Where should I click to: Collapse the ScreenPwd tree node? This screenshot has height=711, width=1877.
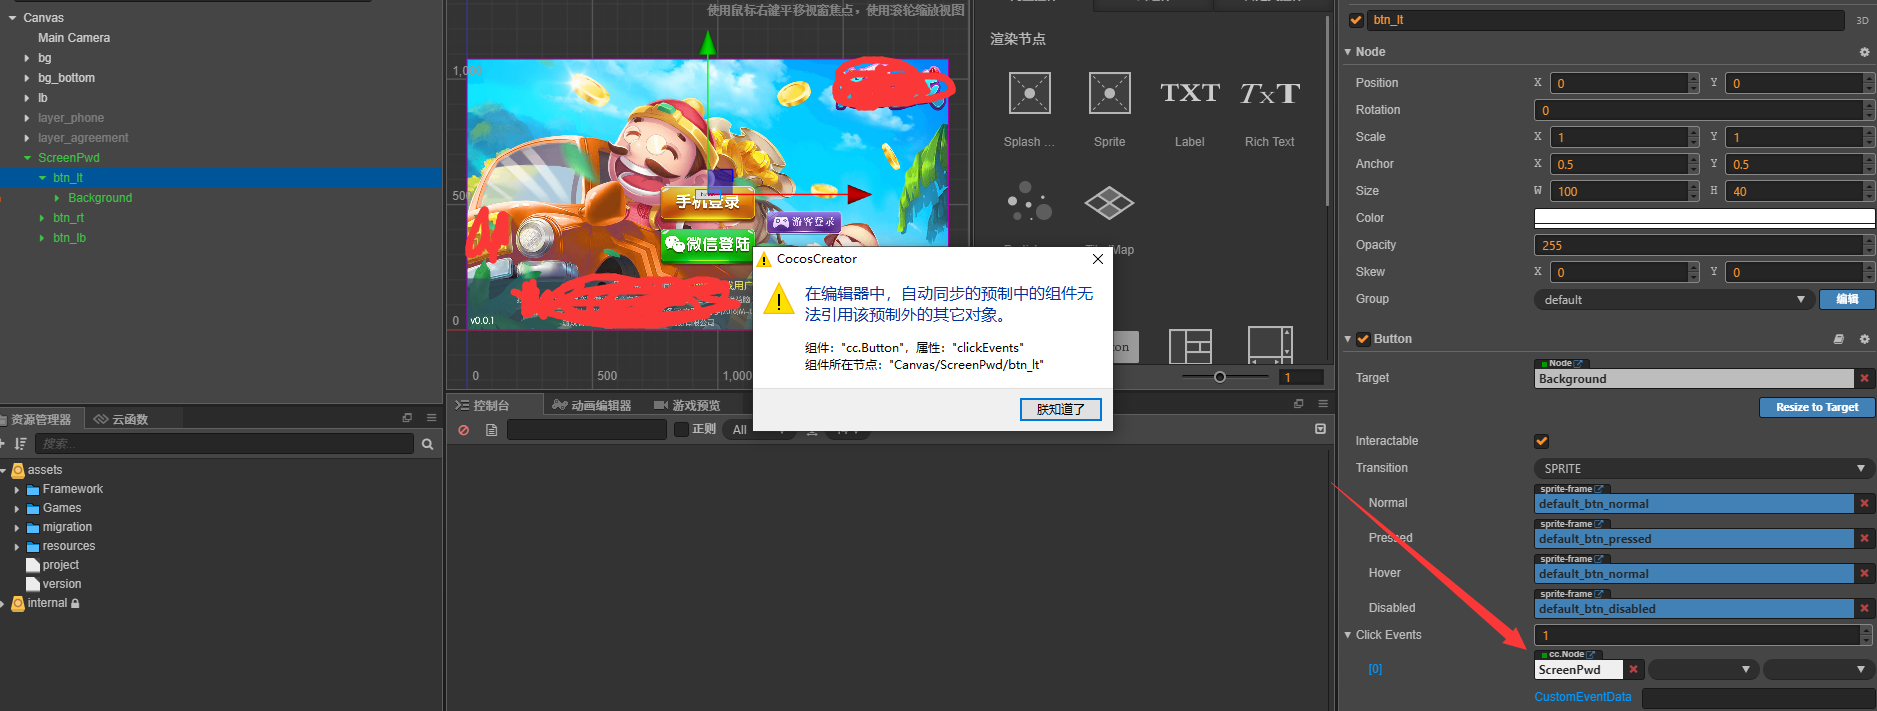coord(27,158)
